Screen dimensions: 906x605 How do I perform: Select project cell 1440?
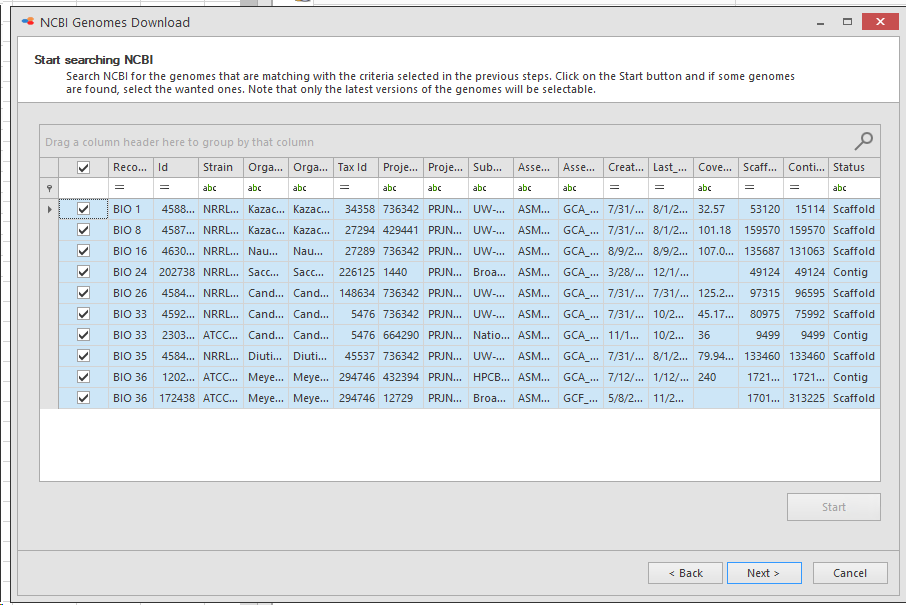pyautogui.click(x=401, y=272)
